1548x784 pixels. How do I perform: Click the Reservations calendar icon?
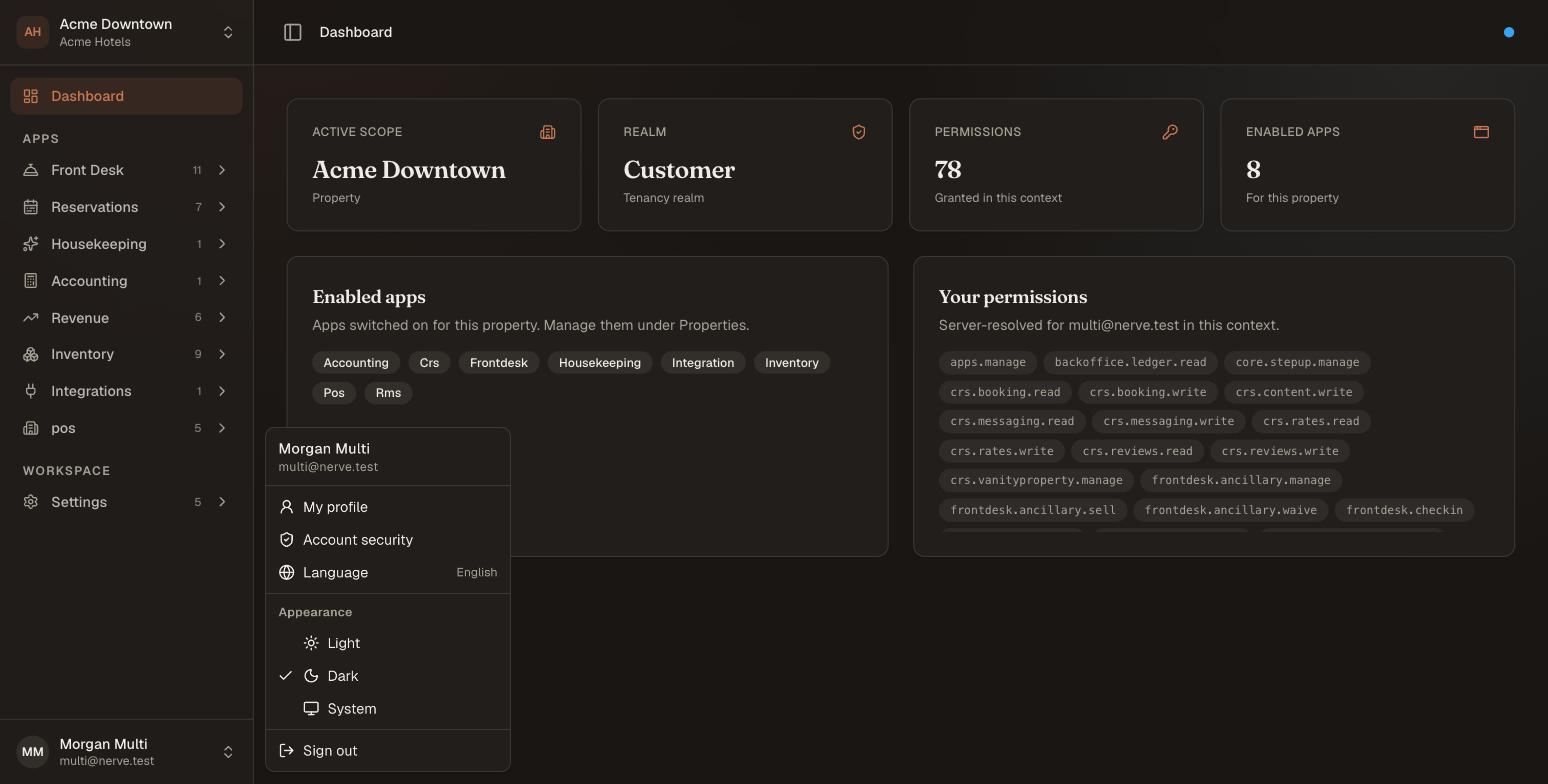point(31,207)
